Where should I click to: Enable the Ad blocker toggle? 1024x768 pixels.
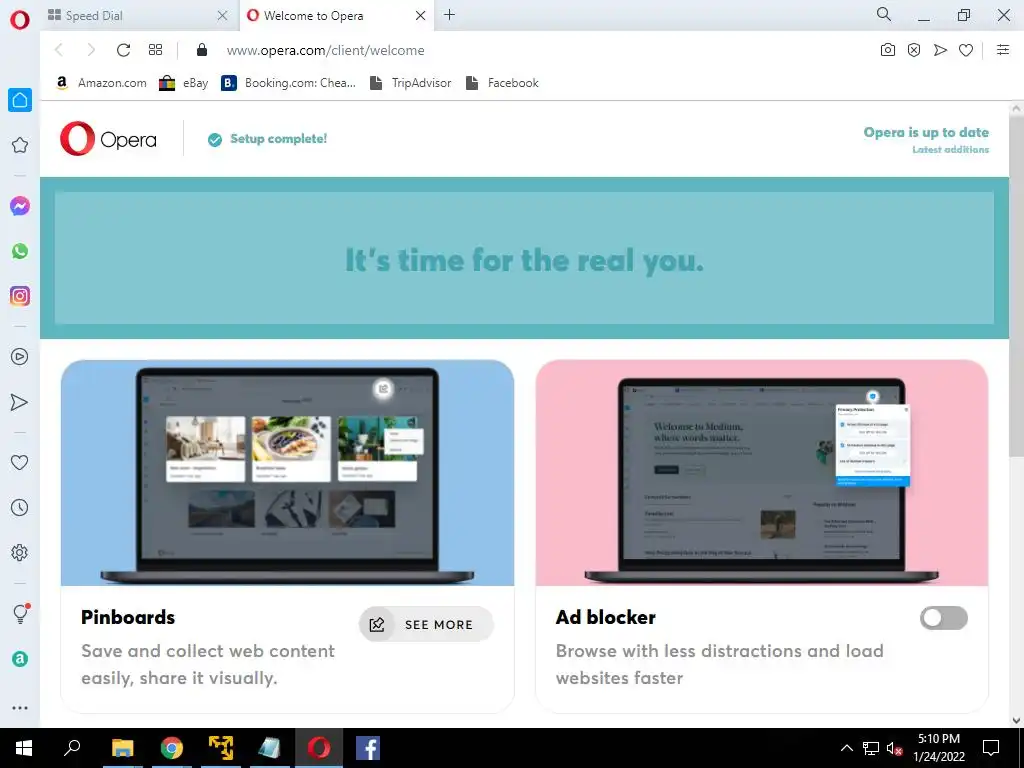pos(944,618)
